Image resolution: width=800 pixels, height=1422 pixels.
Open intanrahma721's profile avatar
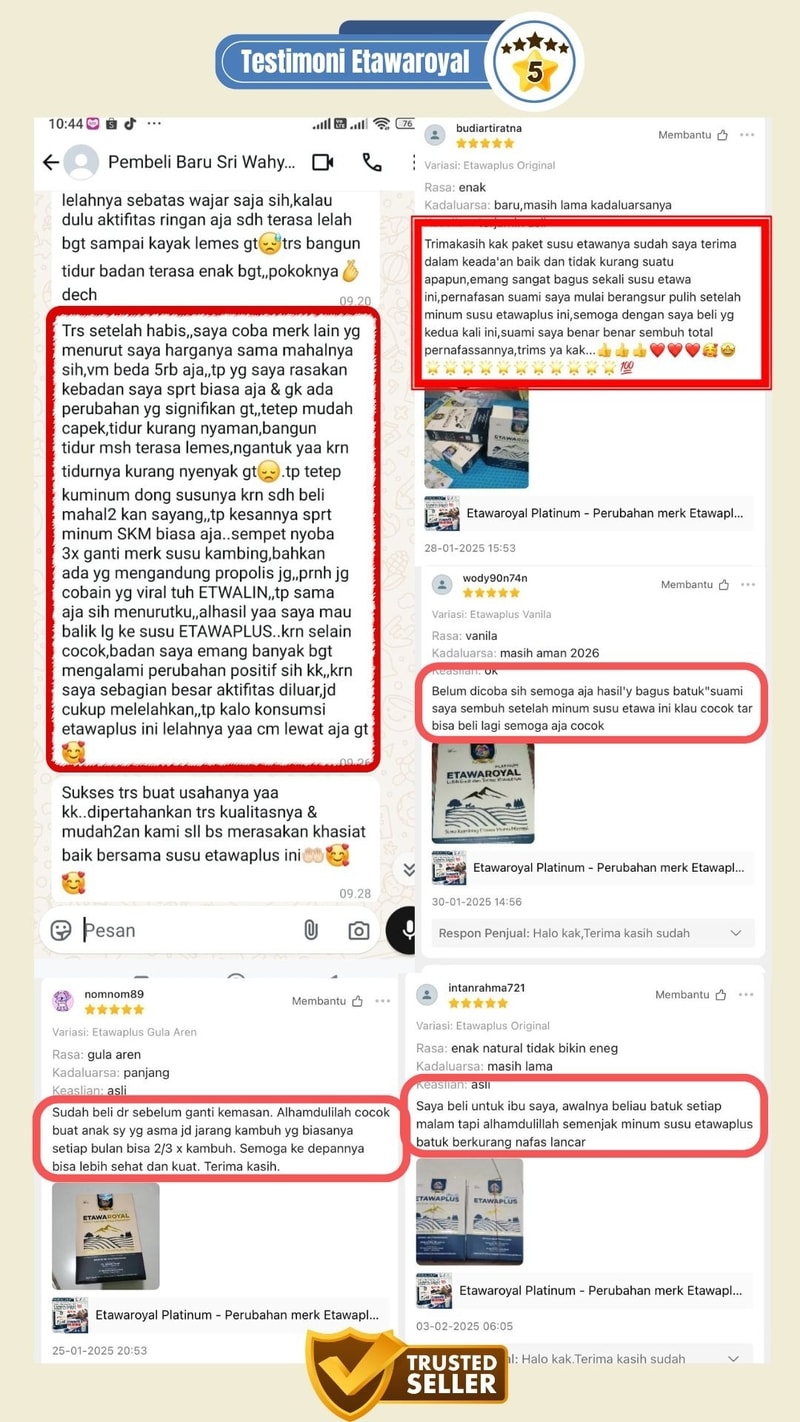(x=427, y=995)
